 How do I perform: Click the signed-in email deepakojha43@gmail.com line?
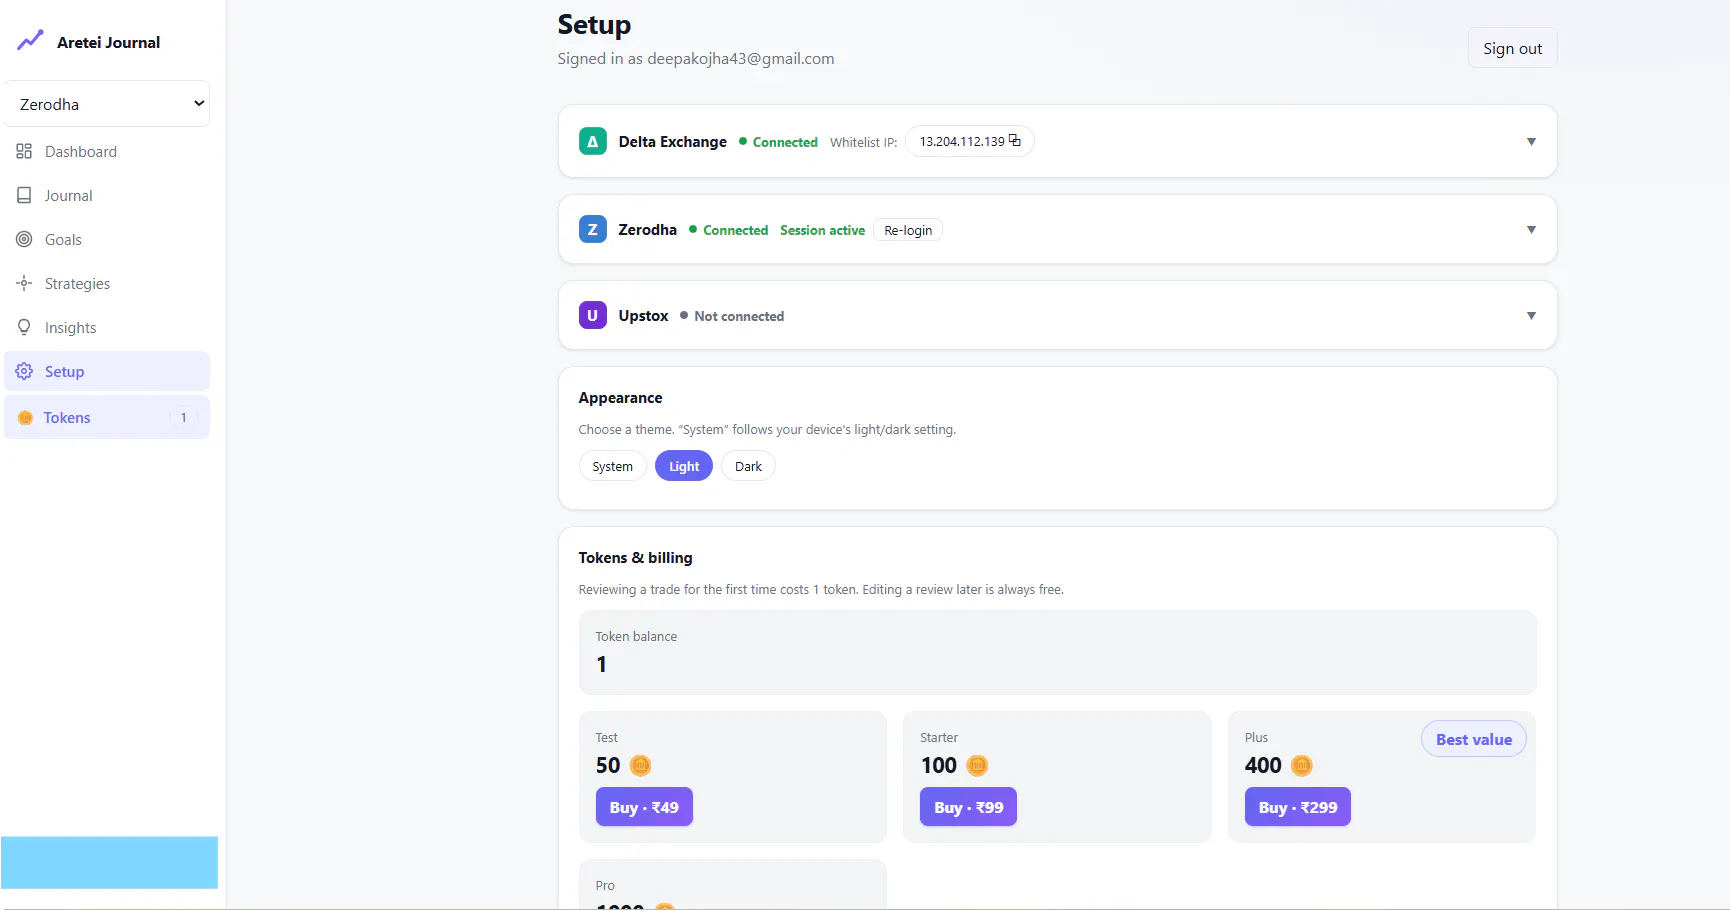coord(696,59)
